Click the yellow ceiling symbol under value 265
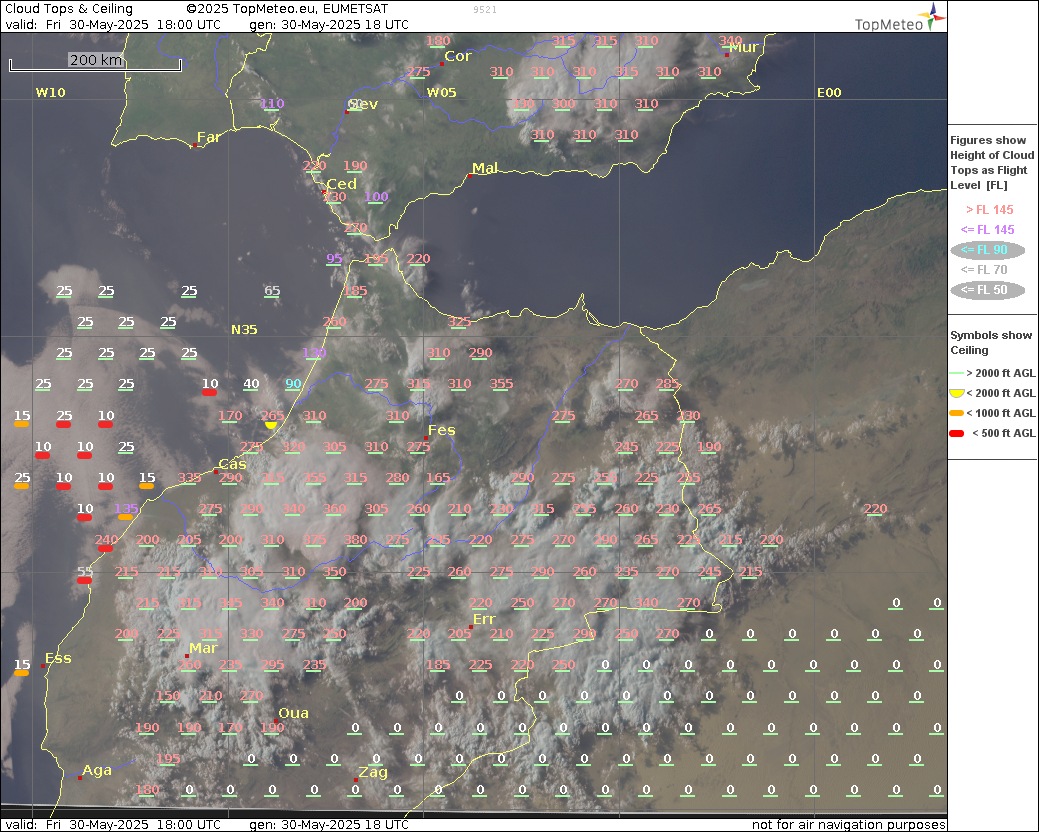Image resolution: width=1039 pixels, height=832 pixels. tap(271, 425)
